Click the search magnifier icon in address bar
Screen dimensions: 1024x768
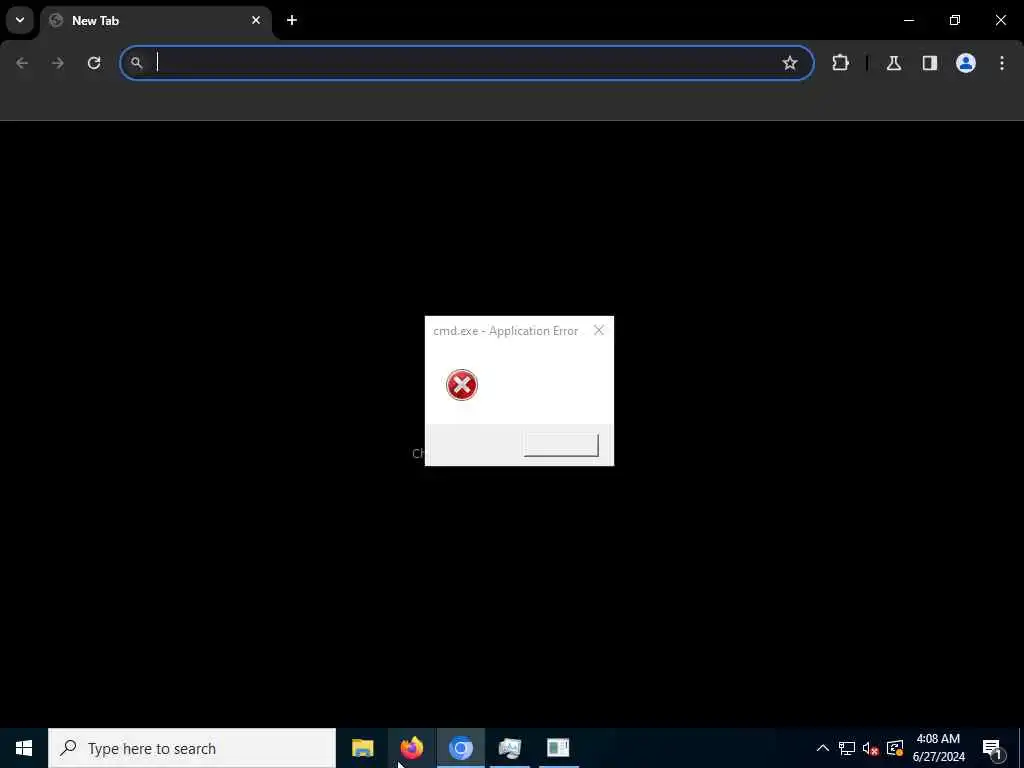136,63
